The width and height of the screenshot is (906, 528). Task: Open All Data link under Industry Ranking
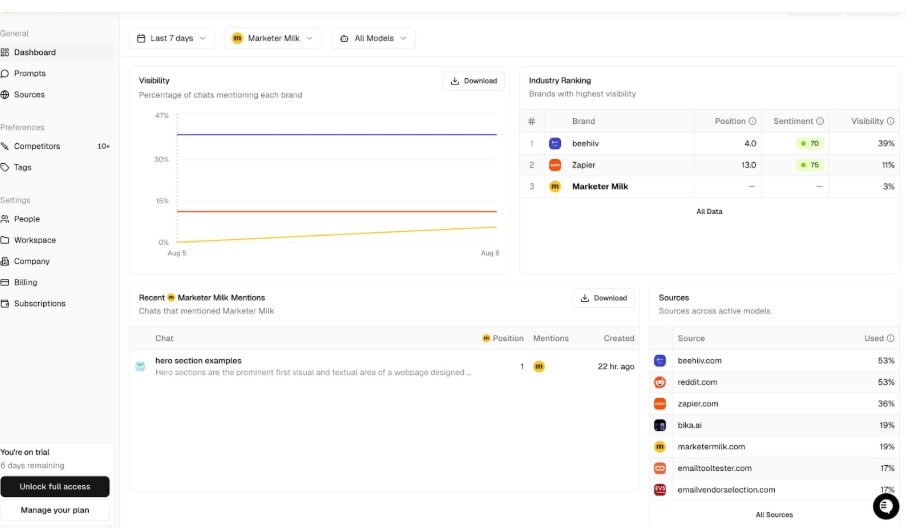click(x=709, y=211)
